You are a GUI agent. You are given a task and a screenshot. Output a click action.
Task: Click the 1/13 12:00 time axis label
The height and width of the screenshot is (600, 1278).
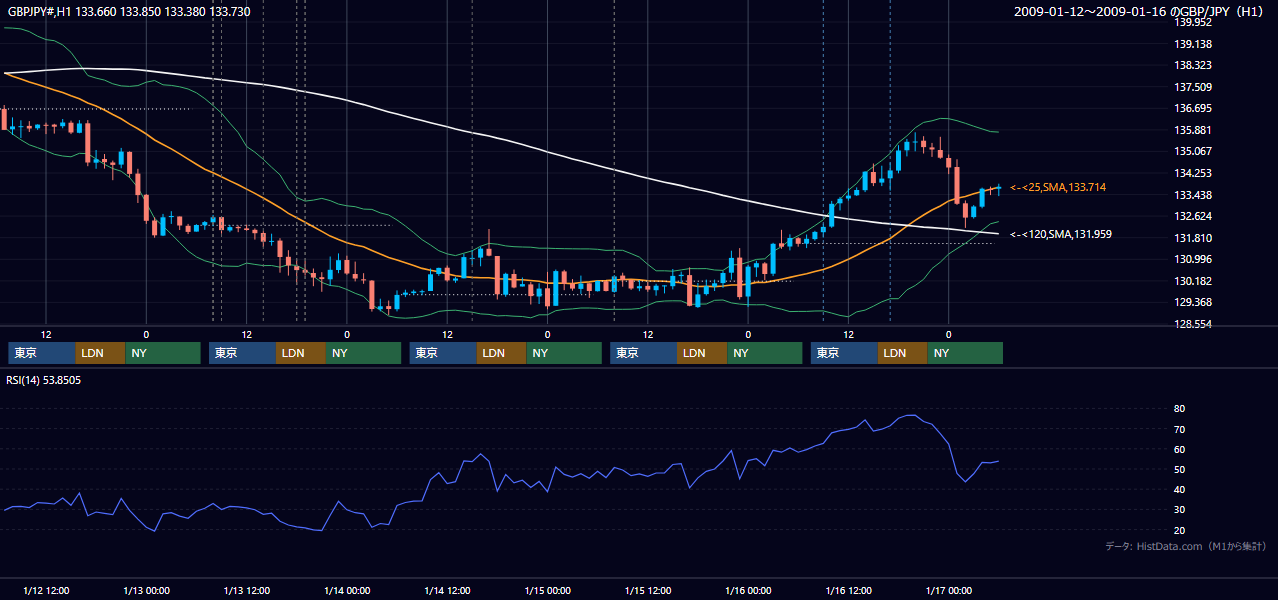247,590
